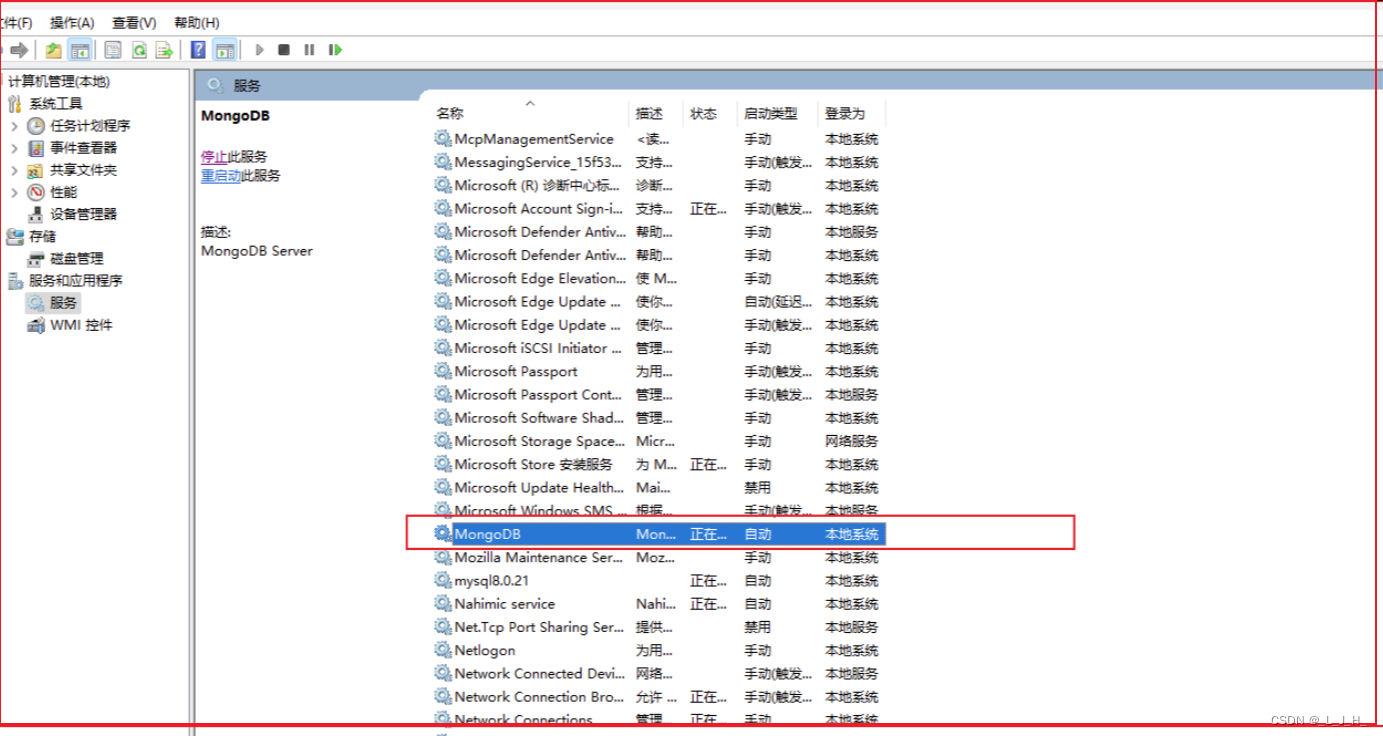
Task: Click the export list toolbar icon
Action: click(165, 50)
